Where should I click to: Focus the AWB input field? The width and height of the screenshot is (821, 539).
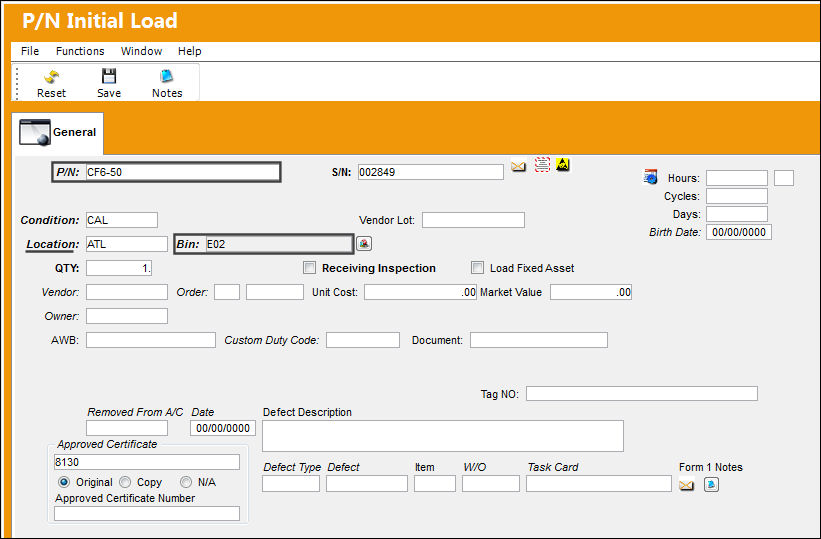point(151,340)
